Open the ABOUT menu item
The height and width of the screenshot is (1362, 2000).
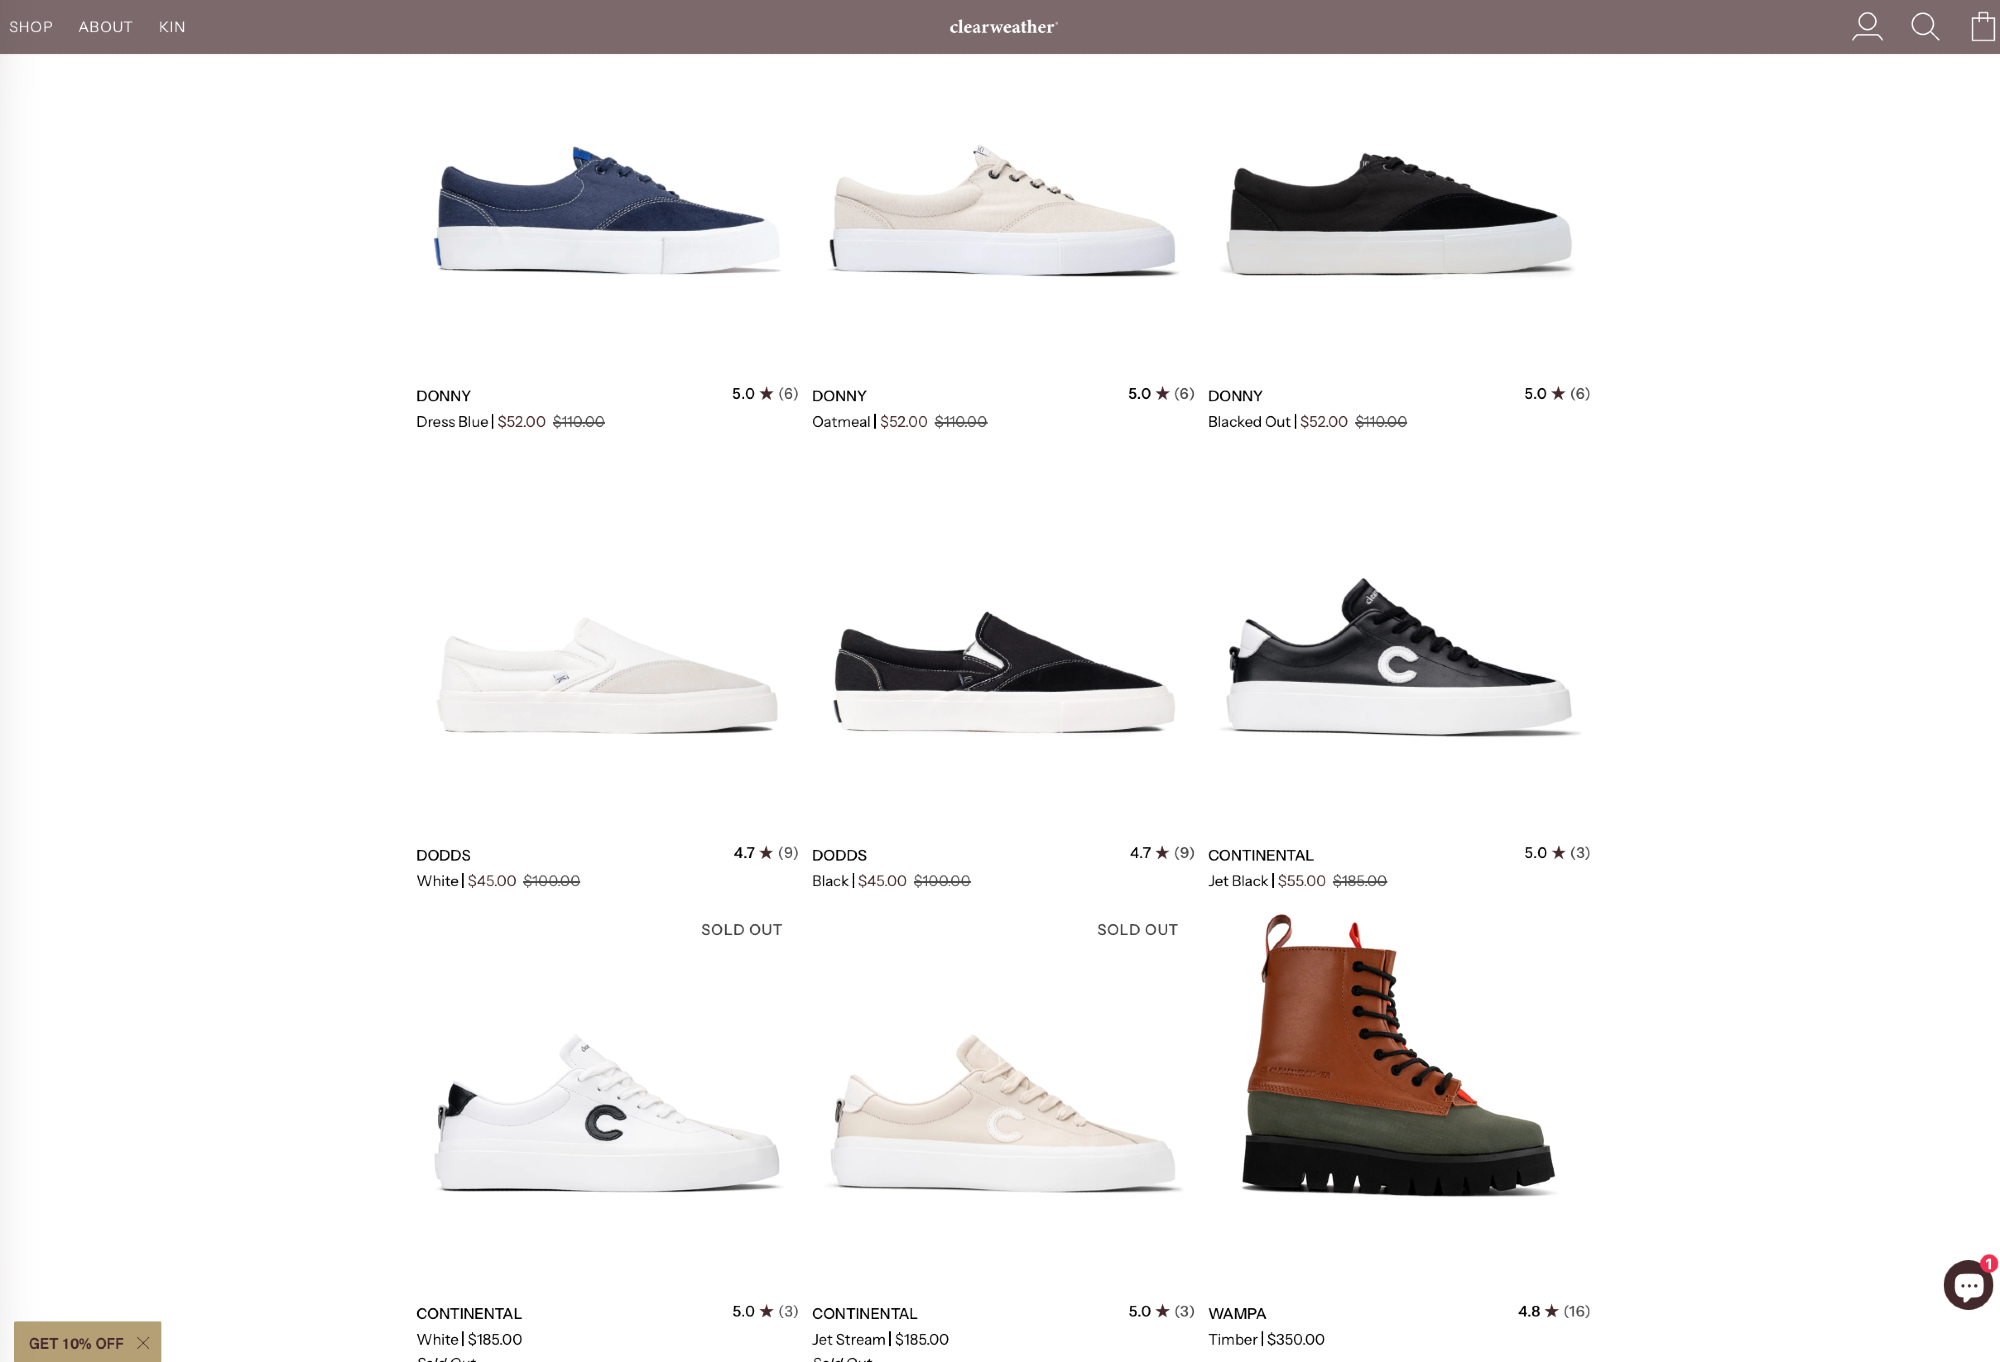[x=106, y=27]
